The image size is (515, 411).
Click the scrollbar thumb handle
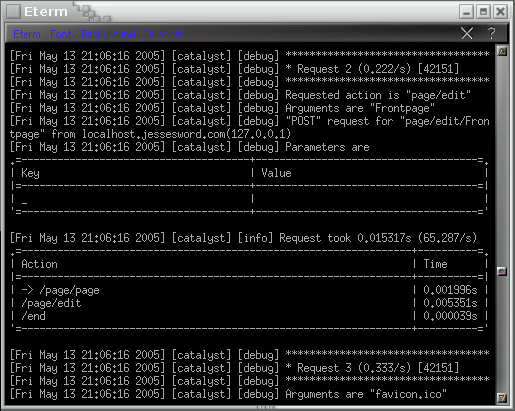pyautogui.click(x=502, y=271)
